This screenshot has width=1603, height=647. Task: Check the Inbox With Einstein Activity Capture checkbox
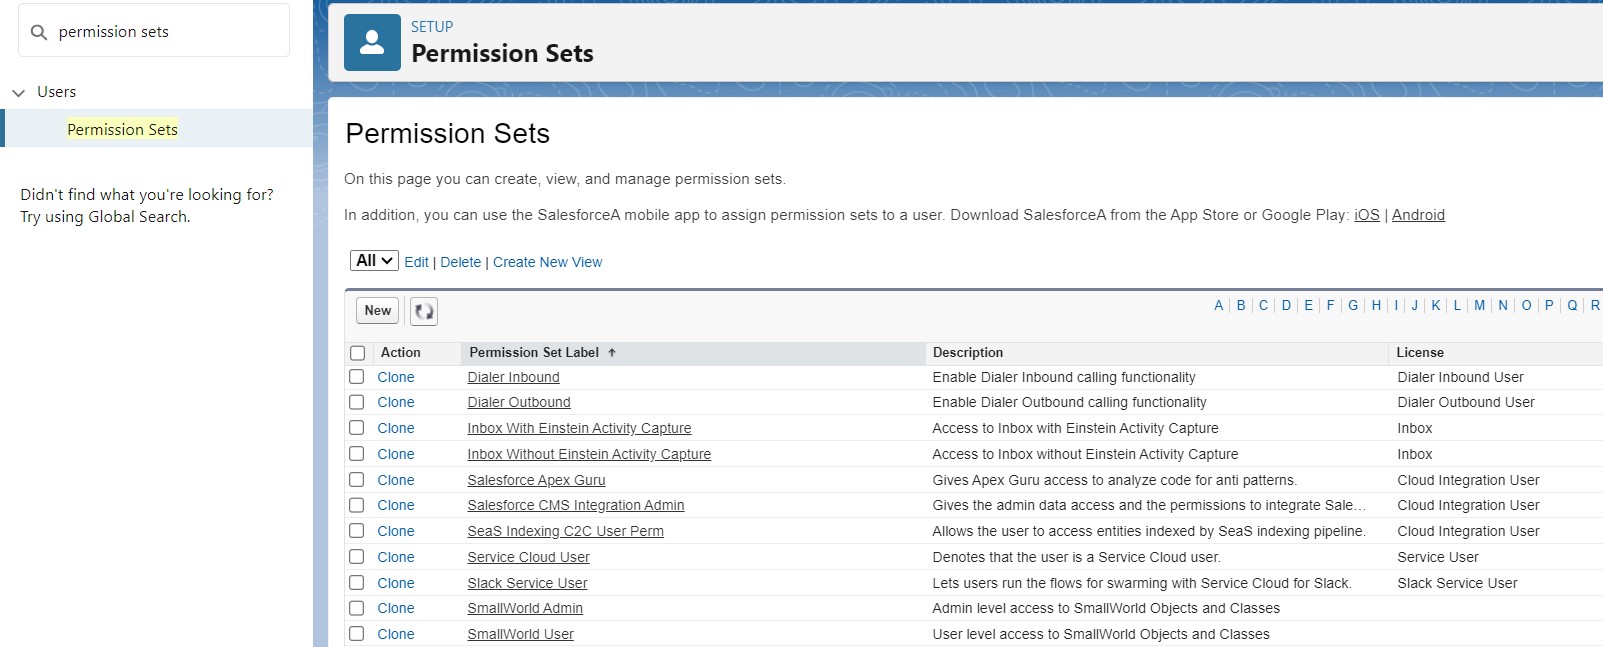(356, 428)
